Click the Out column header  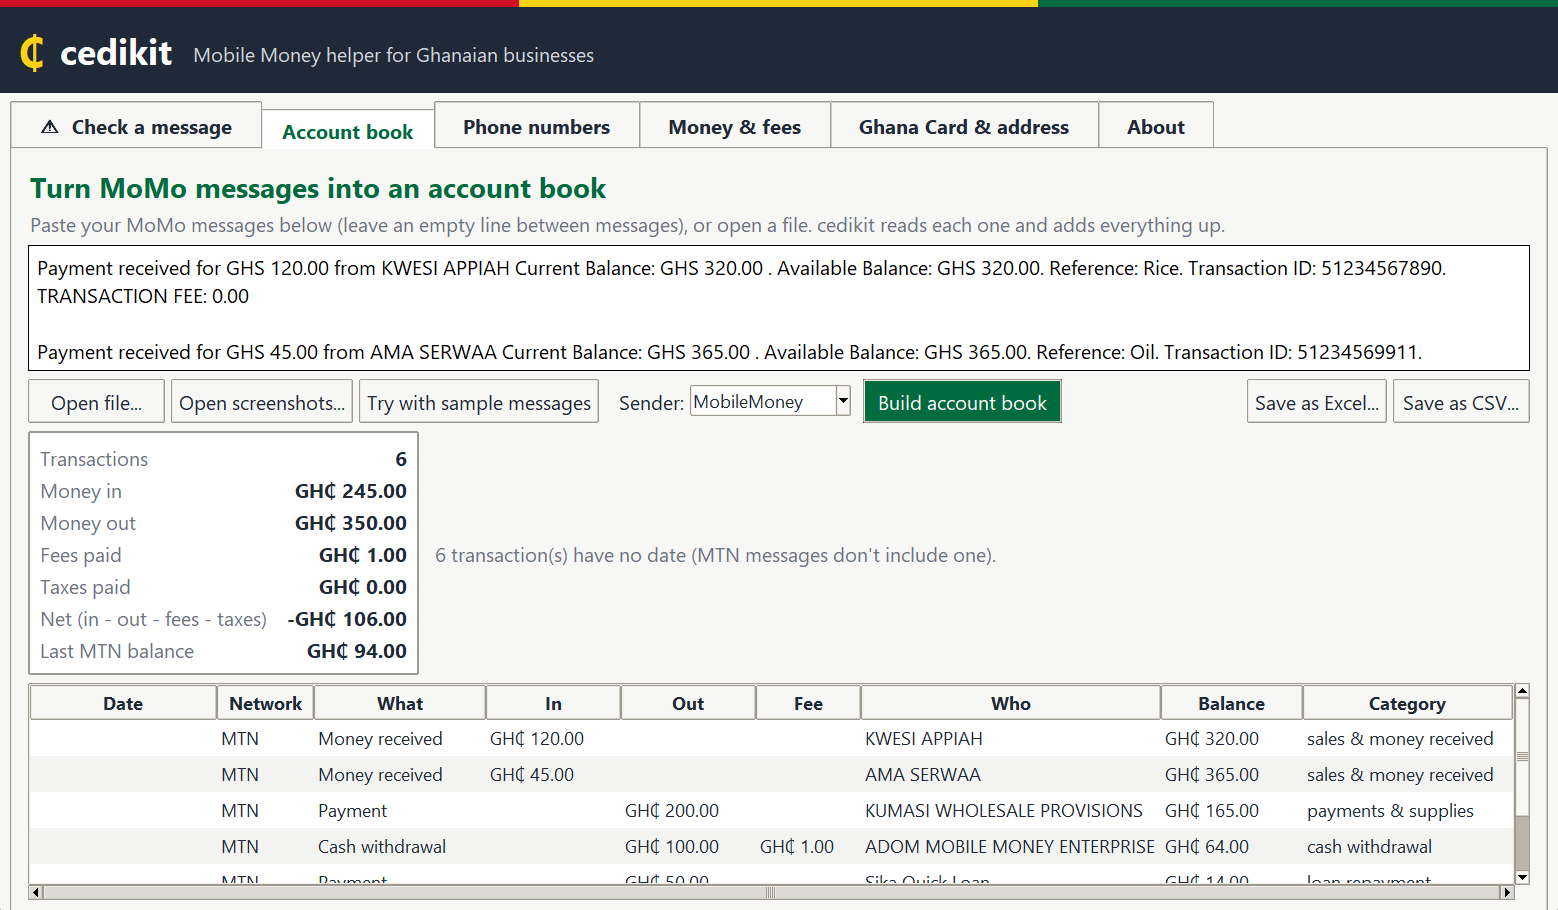tap(688, 703)
